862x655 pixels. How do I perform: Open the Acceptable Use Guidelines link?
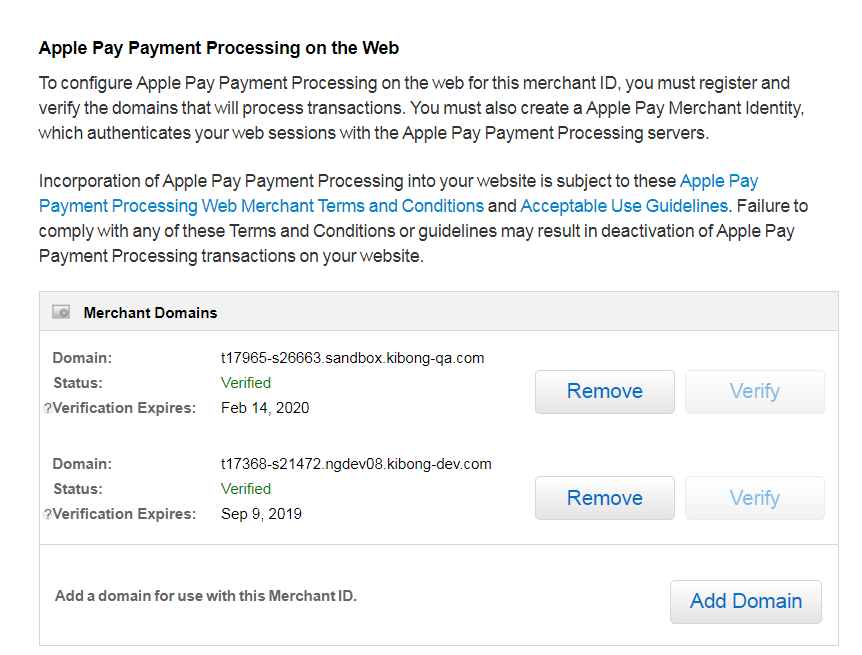click(621, 205)
